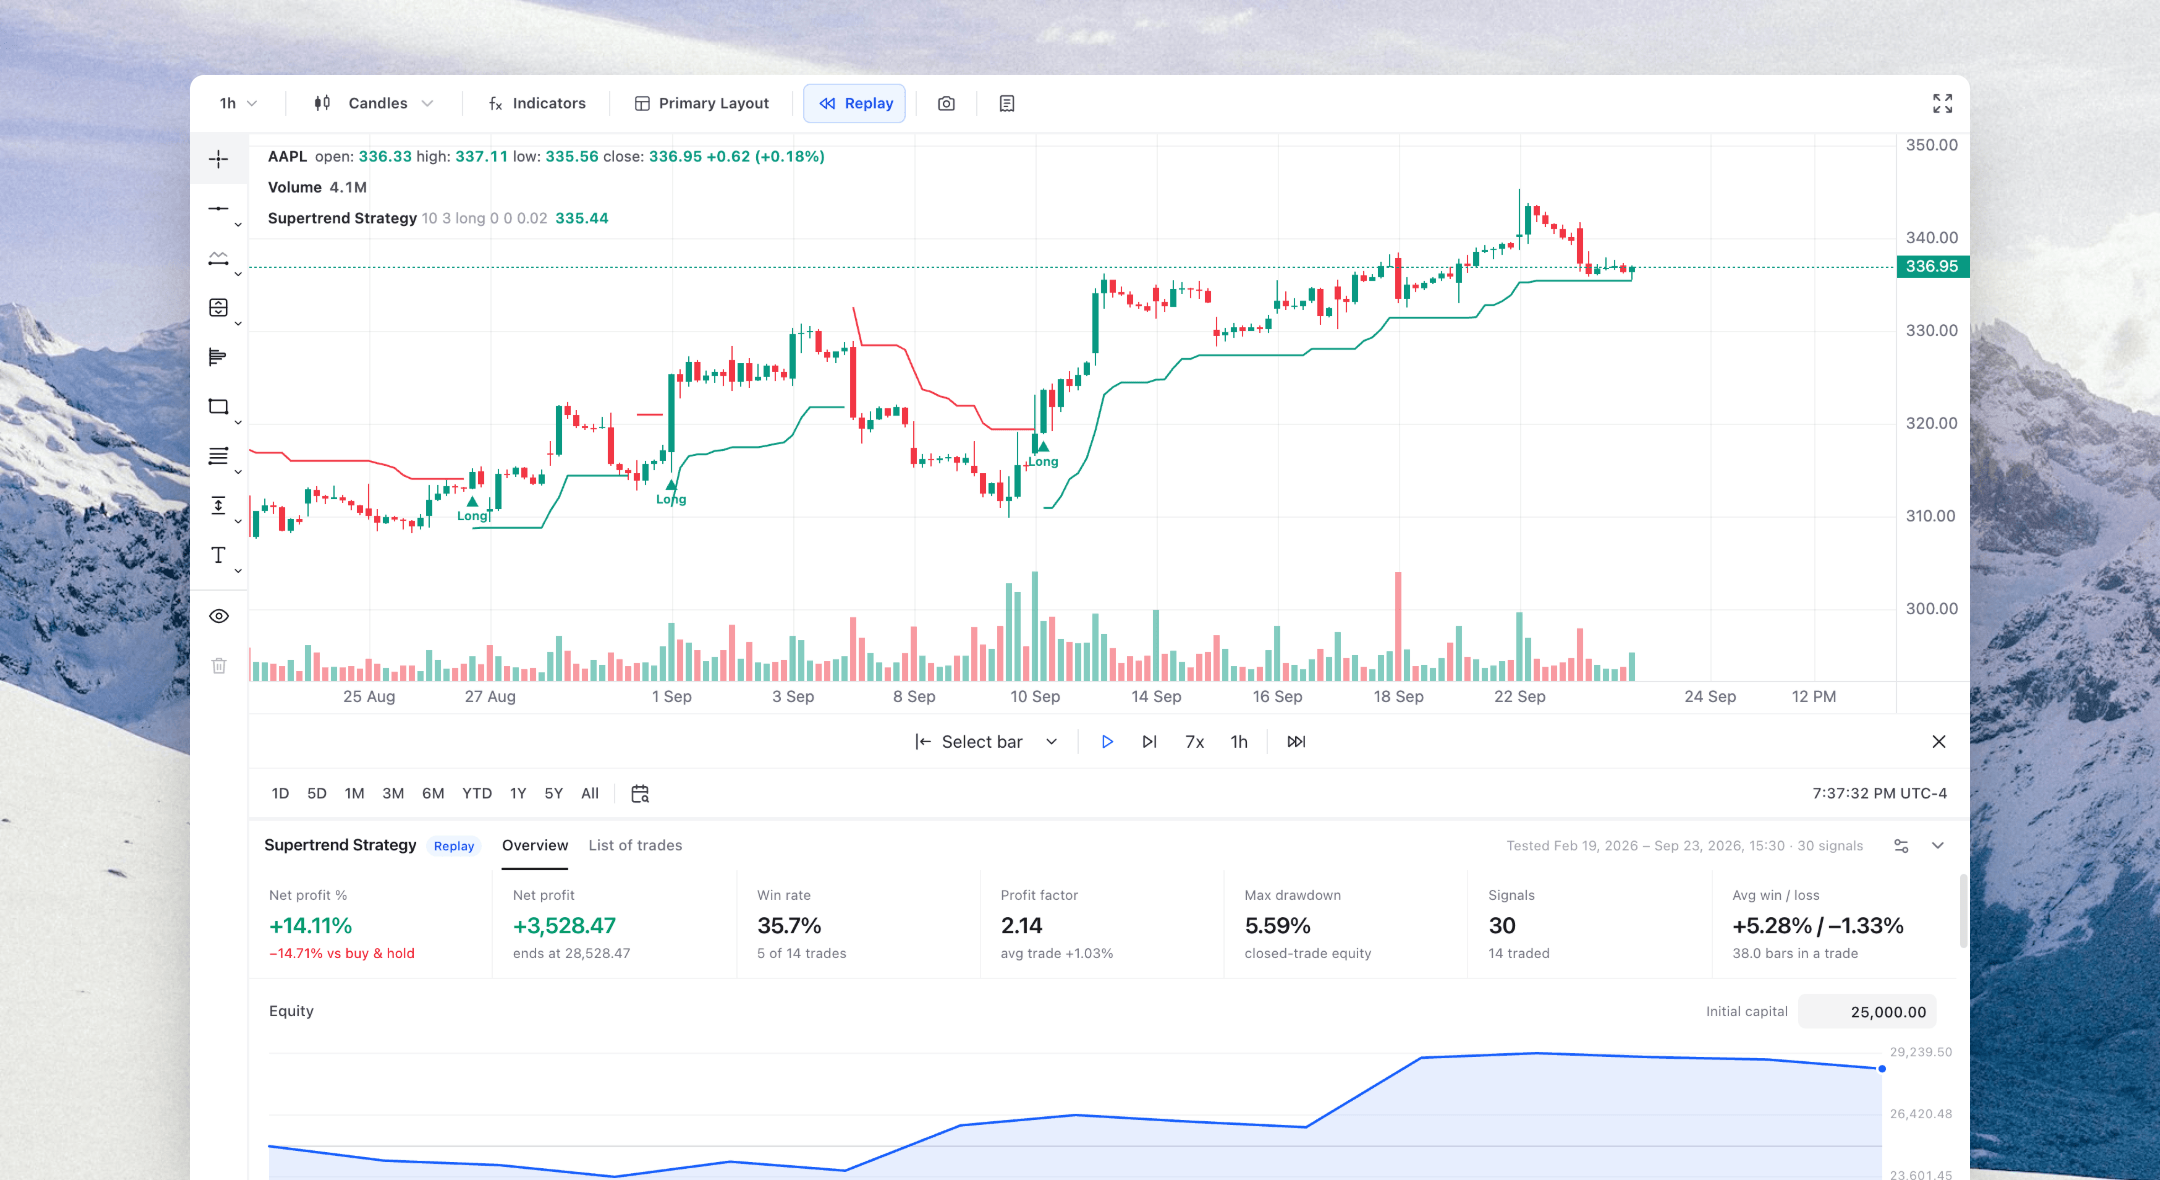
Task: Open the 1h timeframe dropdown
Action: [x=238, y=103]
